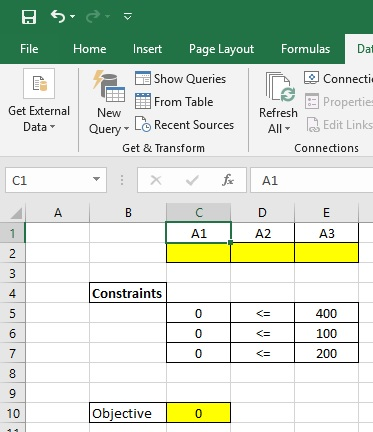Click the formula bar showing A1

tap(311, 180)
